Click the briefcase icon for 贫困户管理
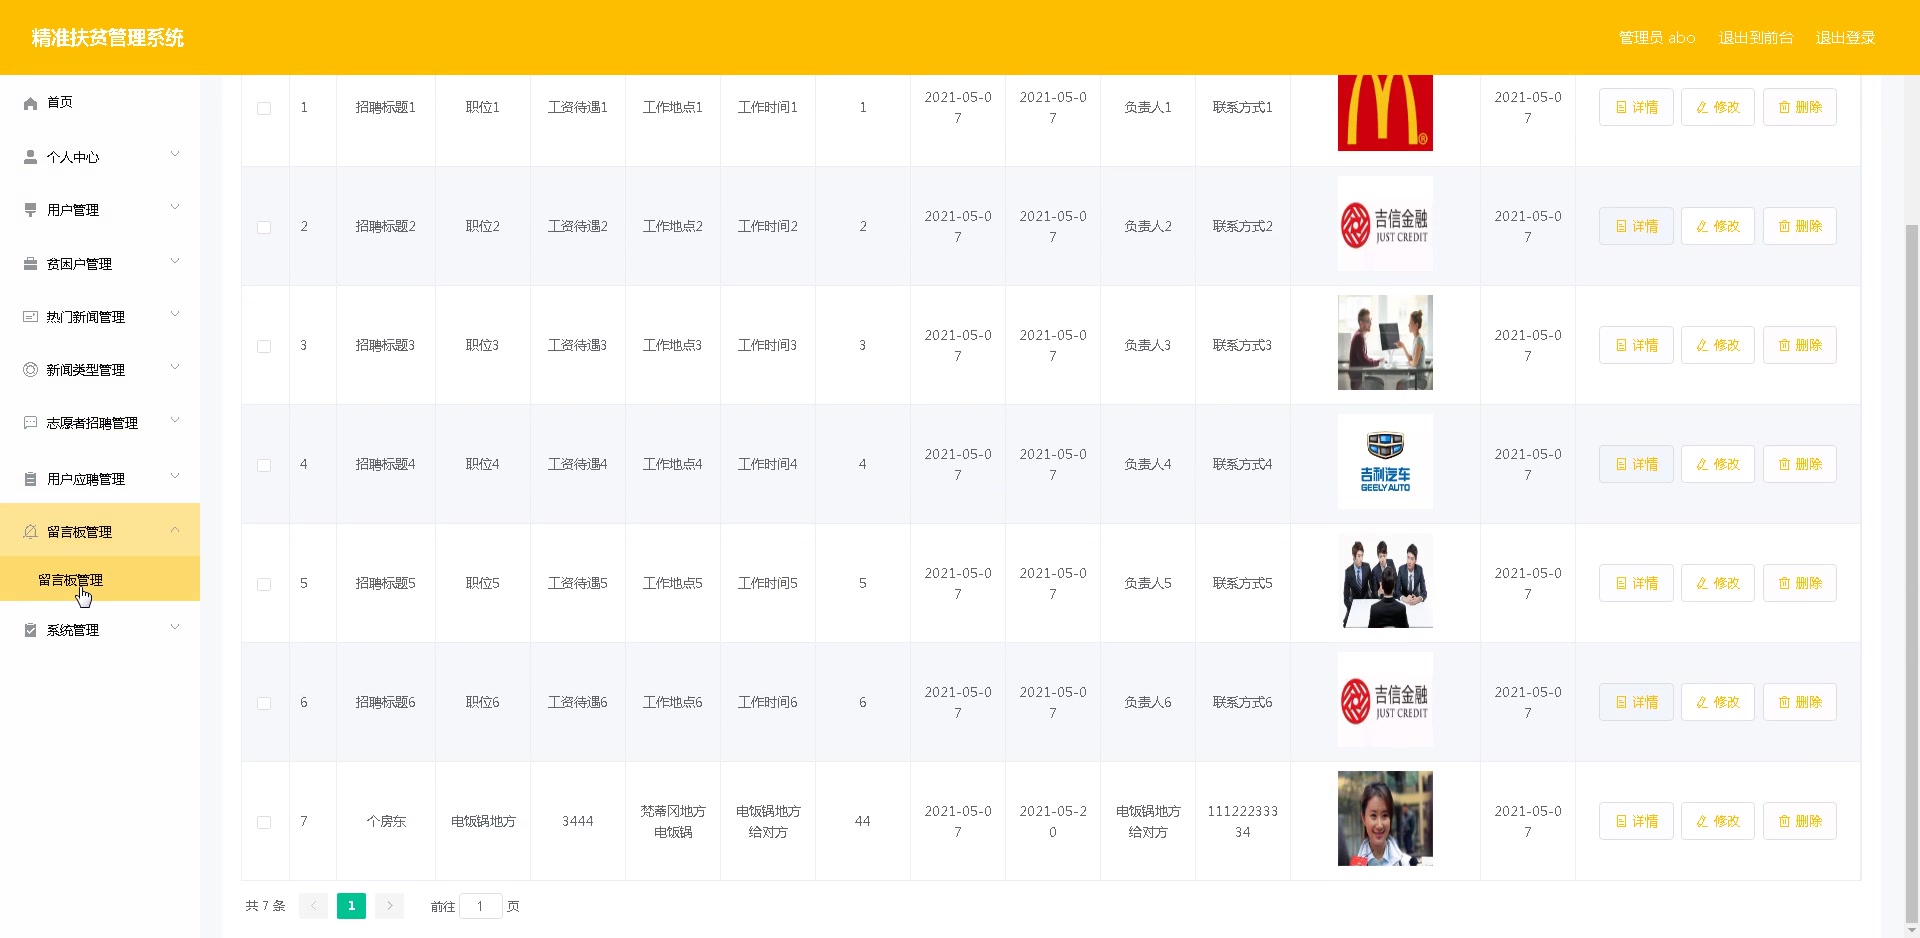Viewport: 1920px width, 938px height. click(x=30, y=264)
